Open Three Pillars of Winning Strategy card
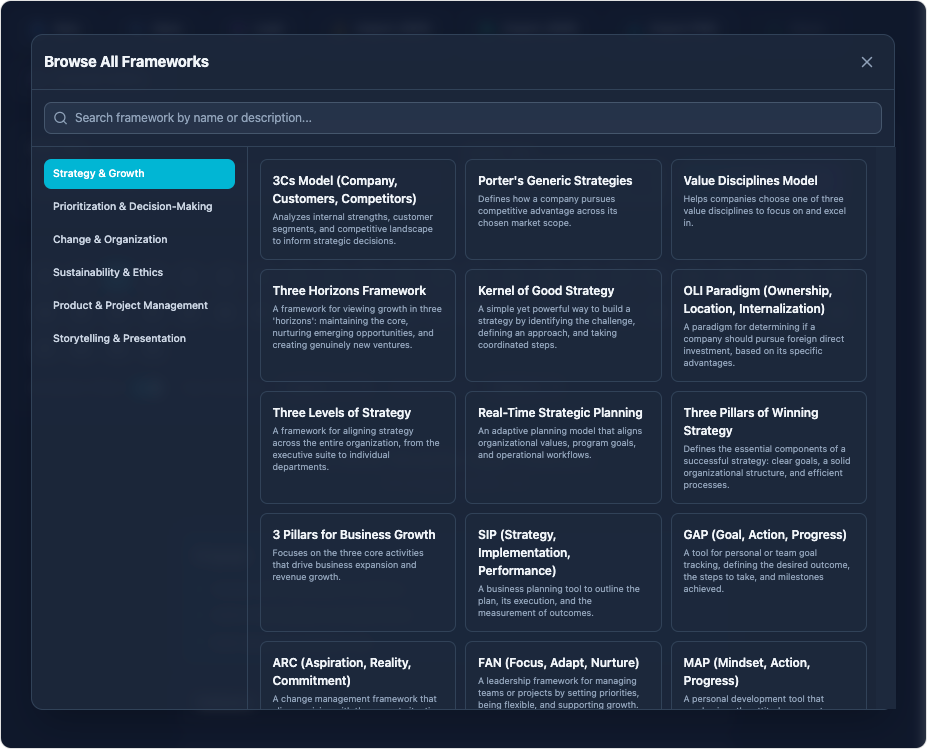Viewport: 927px width, 749px height. pyautogui.click(x=768, y=447)
